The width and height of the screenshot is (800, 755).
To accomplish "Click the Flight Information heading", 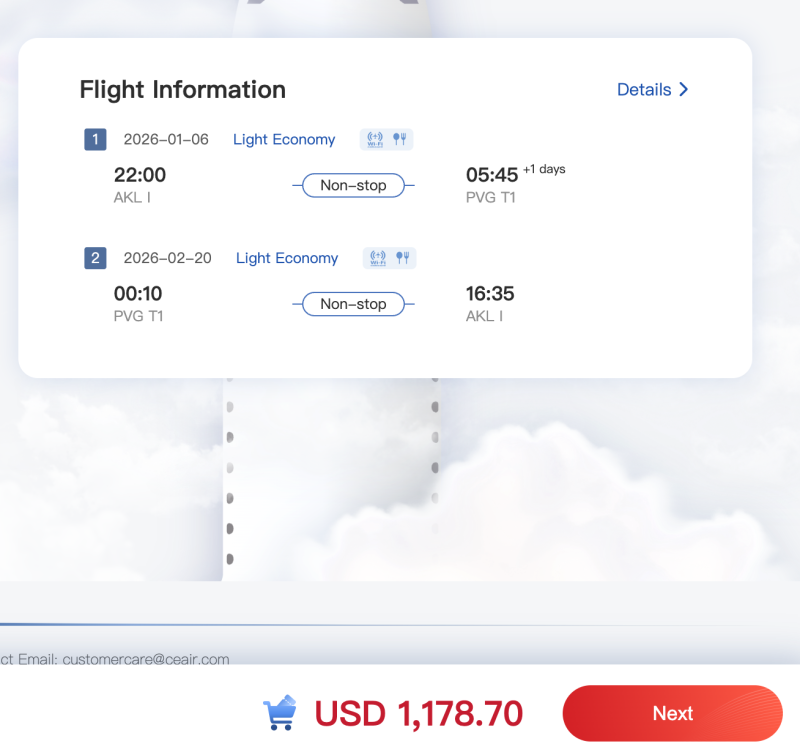I will (183, 90).
